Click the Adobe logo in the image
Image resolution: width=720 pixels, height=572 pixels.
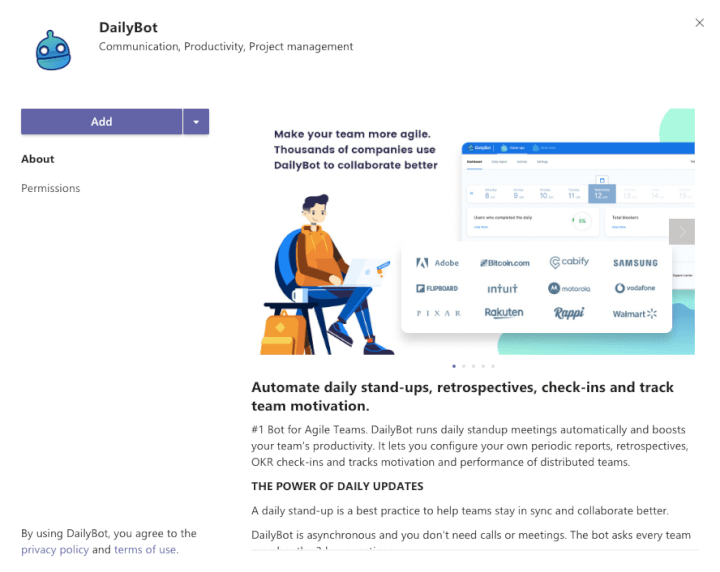coord(437,263)
